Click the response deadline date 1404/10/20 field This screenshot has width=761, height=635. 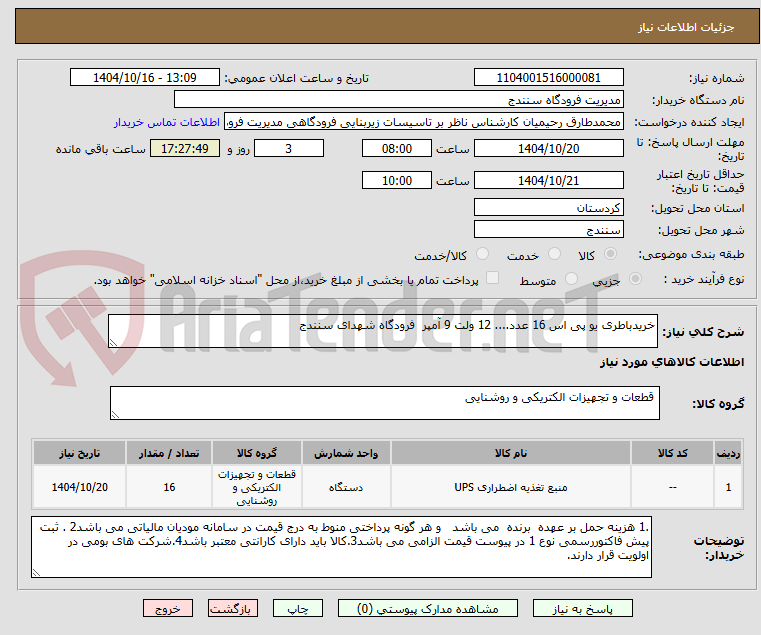point(548,149)
